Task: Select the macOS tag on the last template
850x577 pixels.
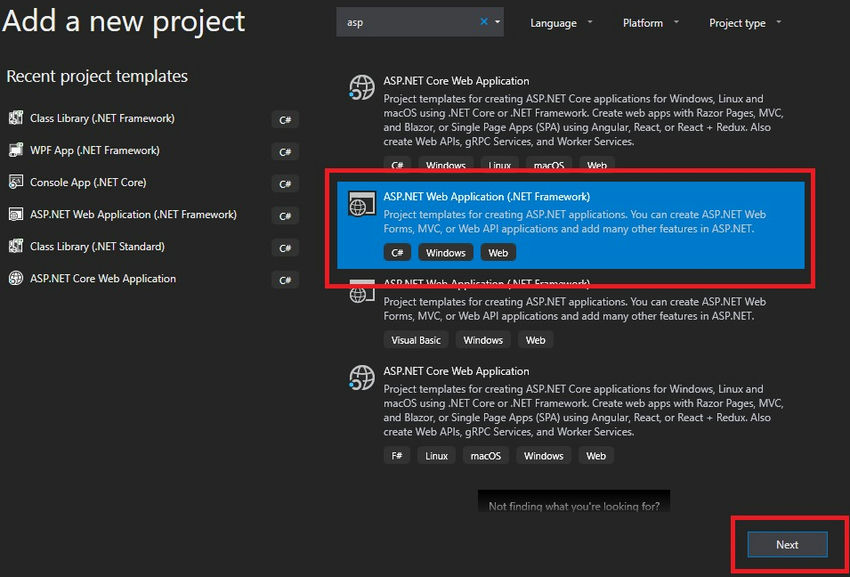Action: tap(485, 455)
